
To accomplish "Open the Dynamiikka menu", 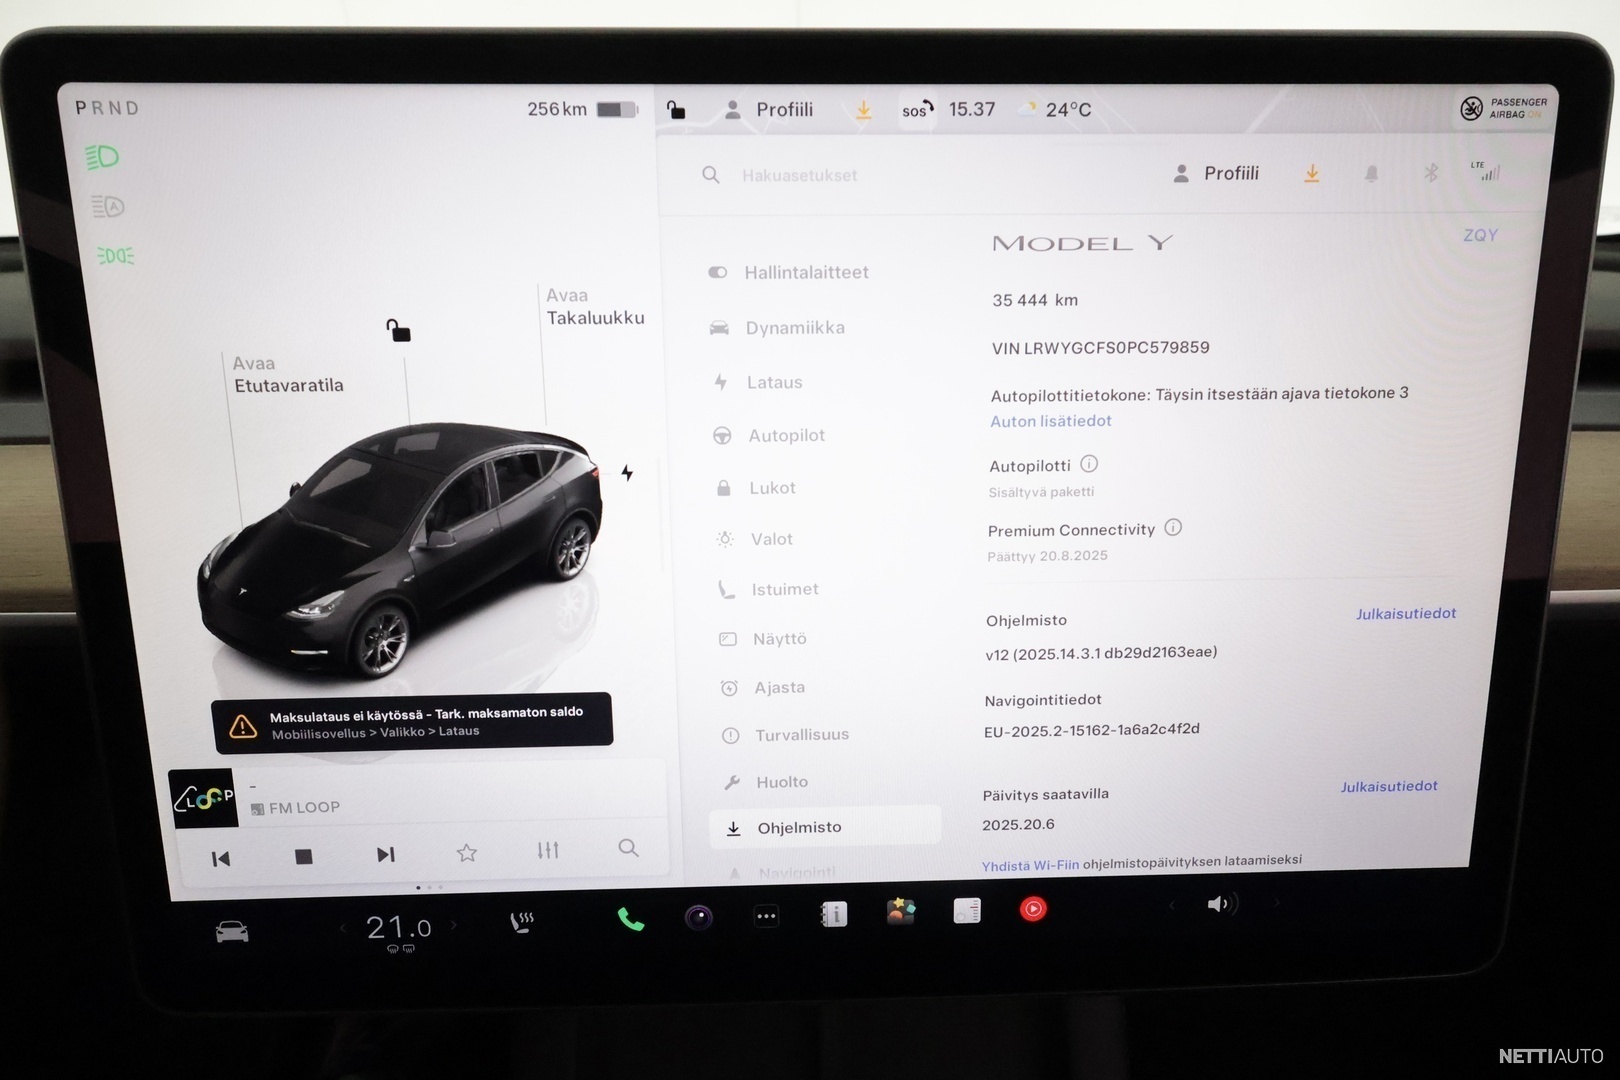I will (x=778, y=328).
